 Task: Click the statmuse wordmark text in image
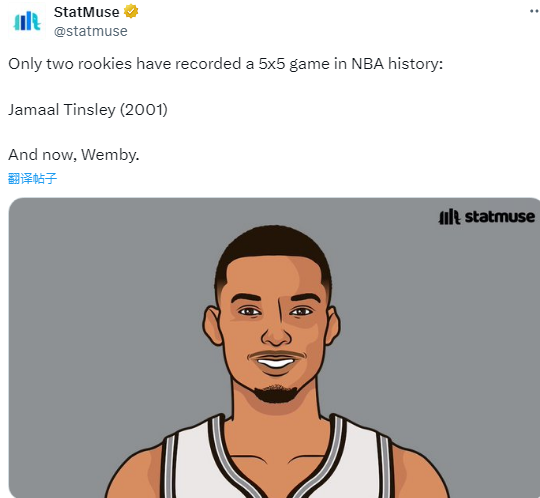pos(500,217)
